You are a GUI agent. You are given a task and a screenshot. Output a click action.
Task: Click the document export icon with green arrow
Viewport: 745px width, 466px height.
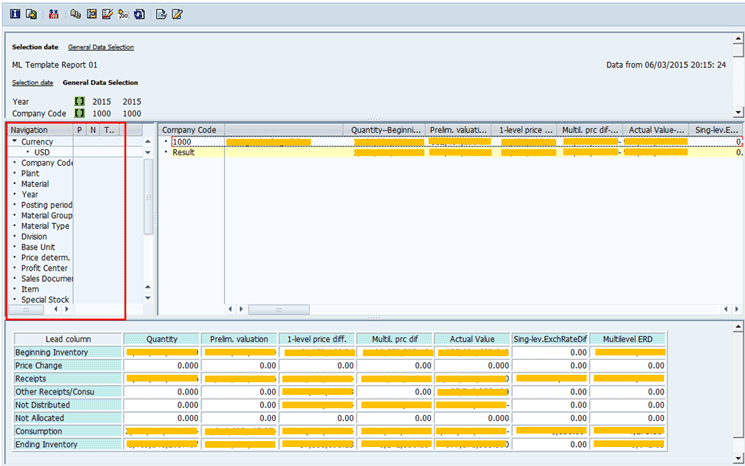tap(31, 14)
